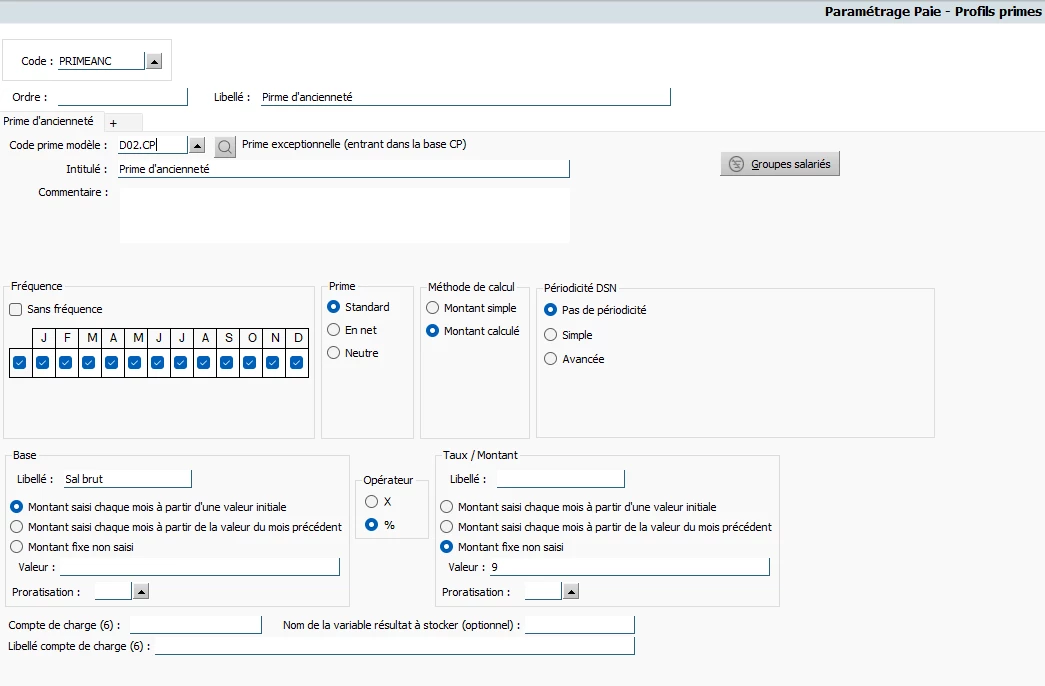Viewport: 1045px width, 686px height.
Task: Uncheck the N month checkbox
Action: [273, 363]
